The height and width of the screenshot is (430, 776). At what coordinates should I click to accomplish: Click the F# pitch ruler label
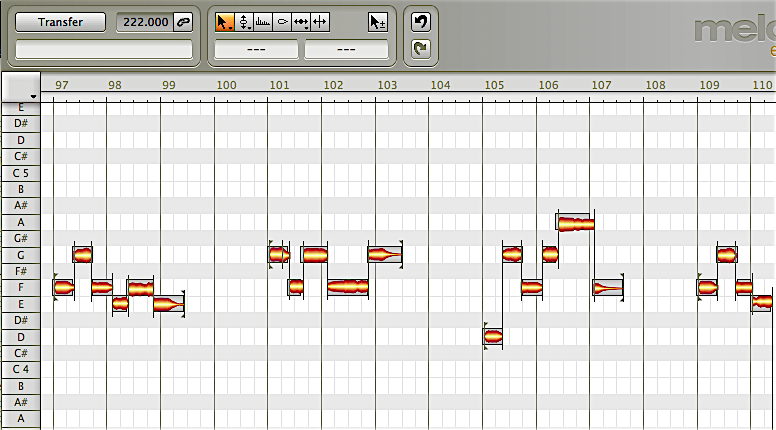(x=21, y=271)
